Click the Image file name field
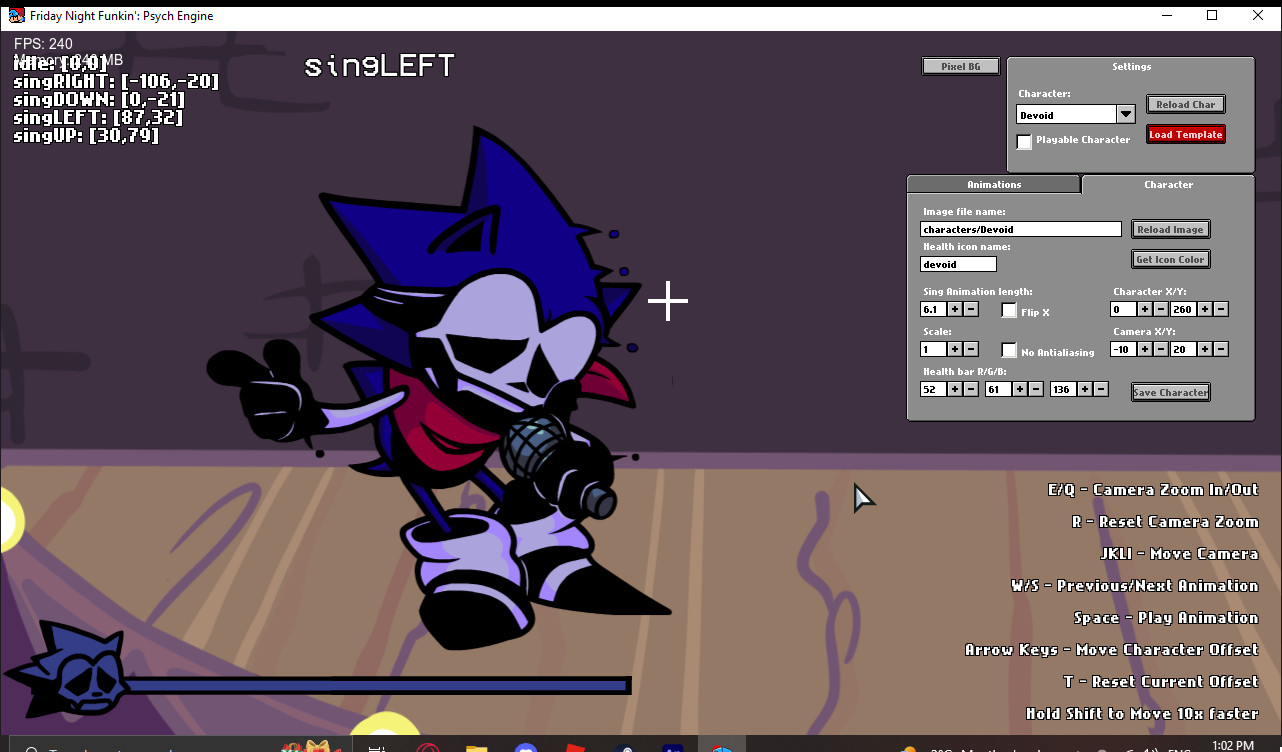Viewport: 1282px width, 752px height. click(1021, 229)
